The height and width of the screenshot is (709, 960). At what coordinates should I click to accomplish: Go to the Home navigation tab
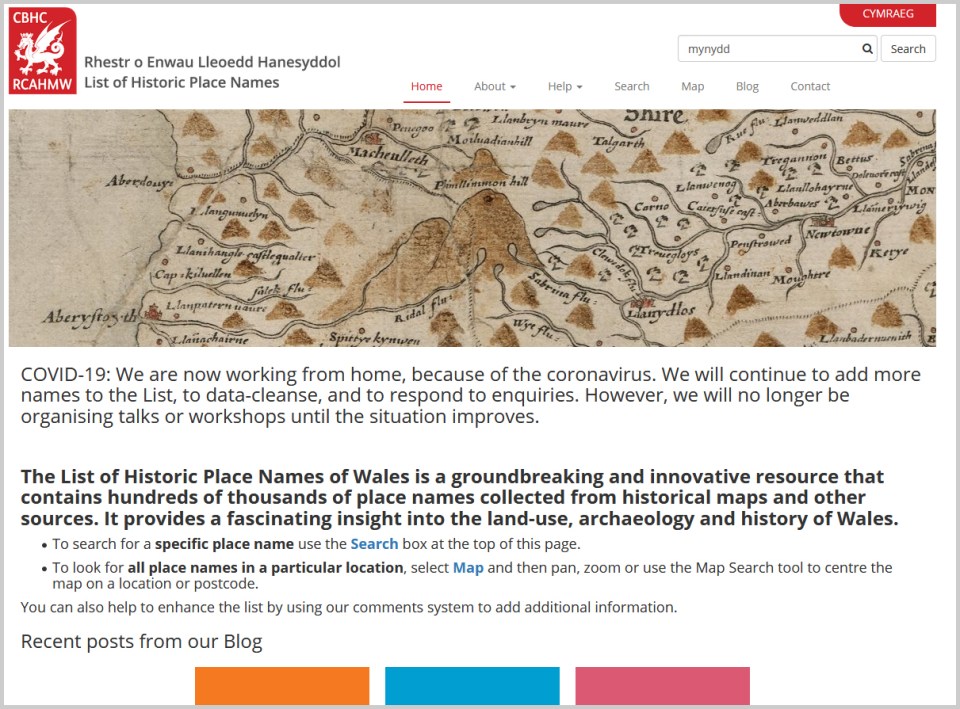coord(426,86)
